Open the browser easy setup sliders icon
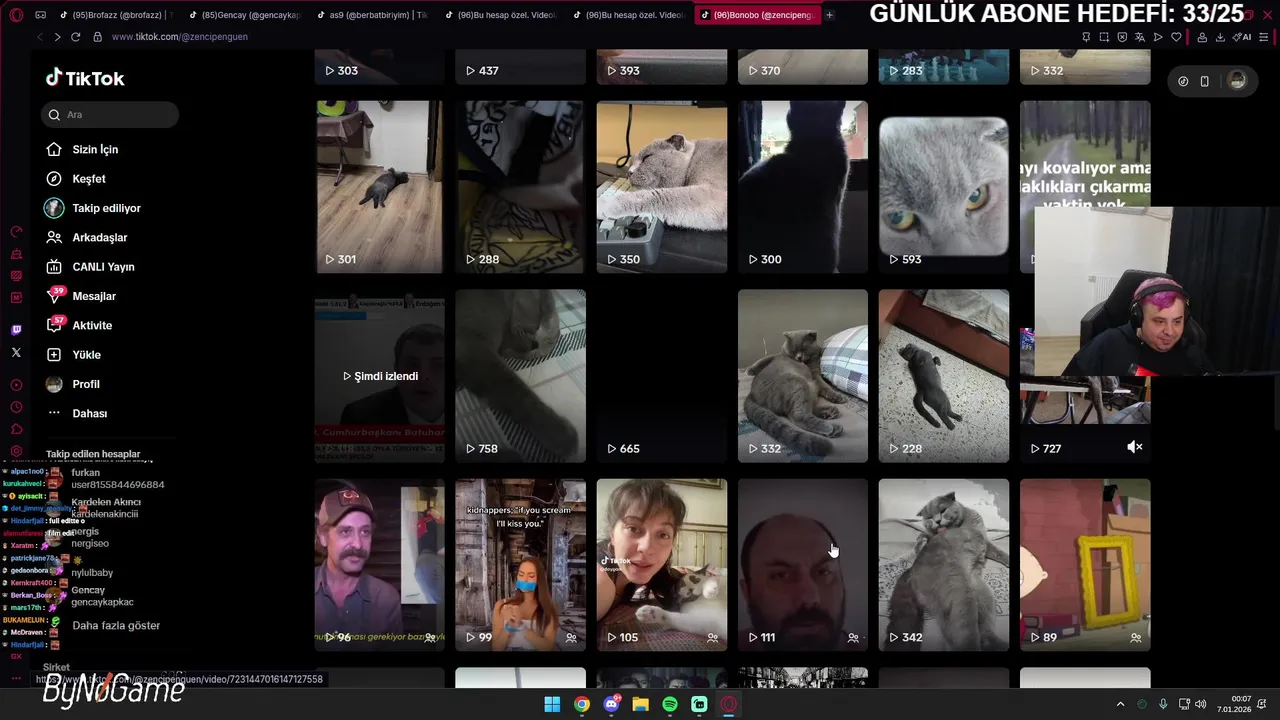Image resolution: width=1280 pixels, height=720 pixels. point(1264,37)
